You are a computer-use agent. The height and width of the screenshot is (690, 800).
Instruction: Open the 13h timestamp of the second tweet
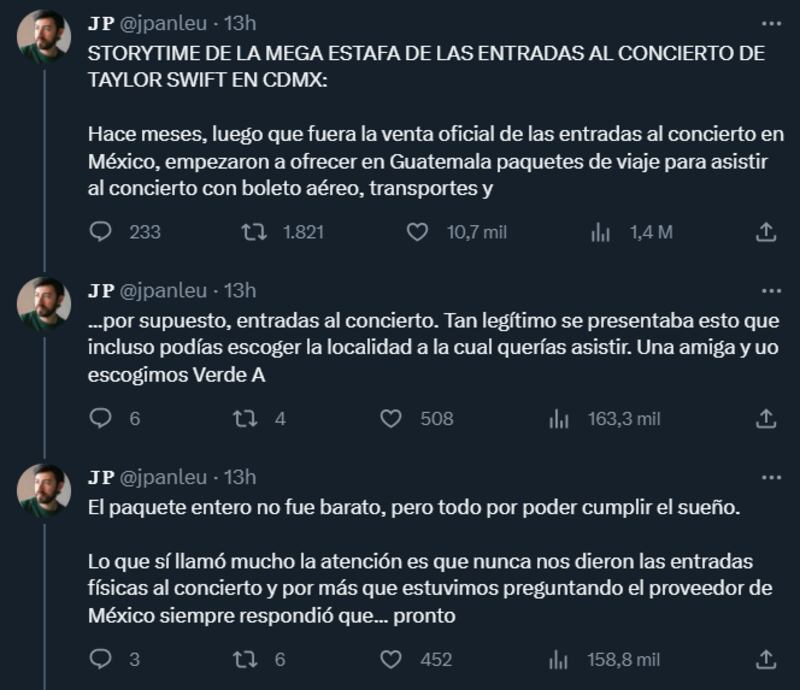(x=240, y=291)
